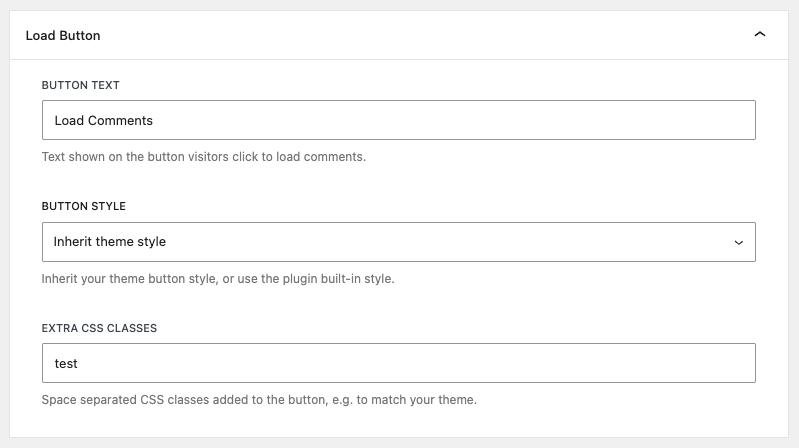Click the help text about inheriting theme style

coord(218,279)
